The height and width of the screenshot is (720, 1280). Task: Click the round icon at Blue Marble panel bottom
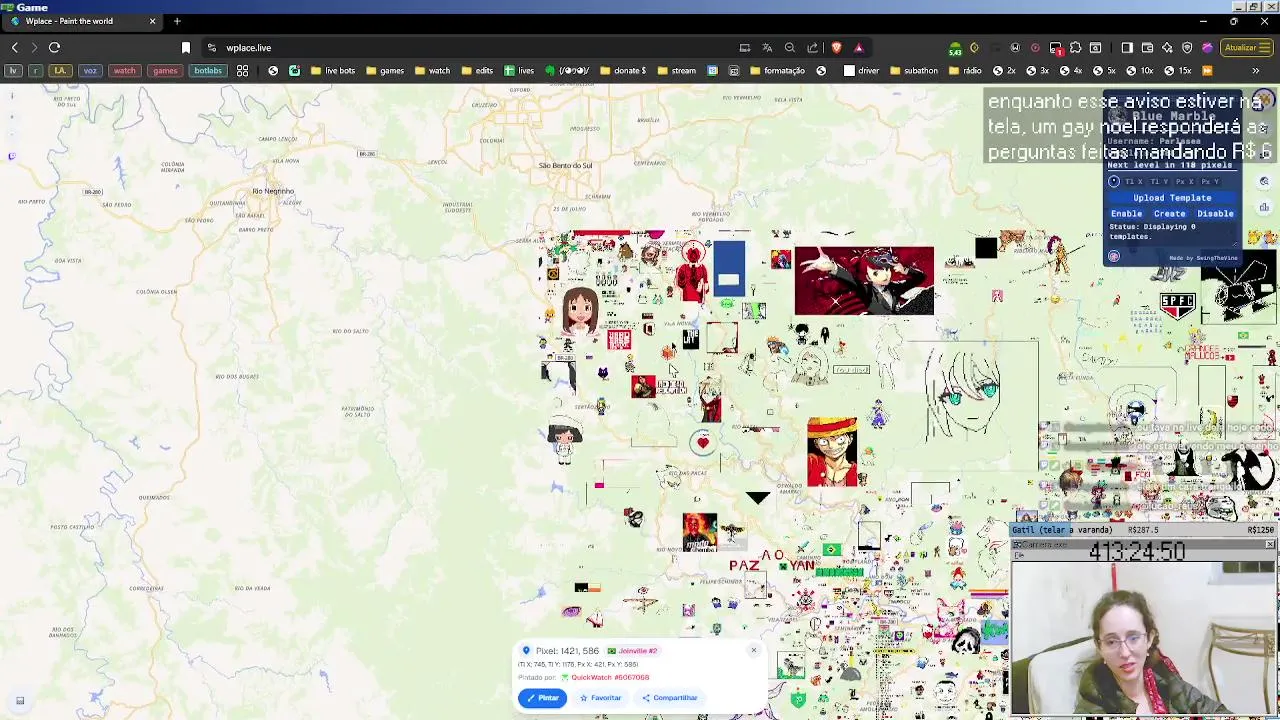coord(1114,256)
